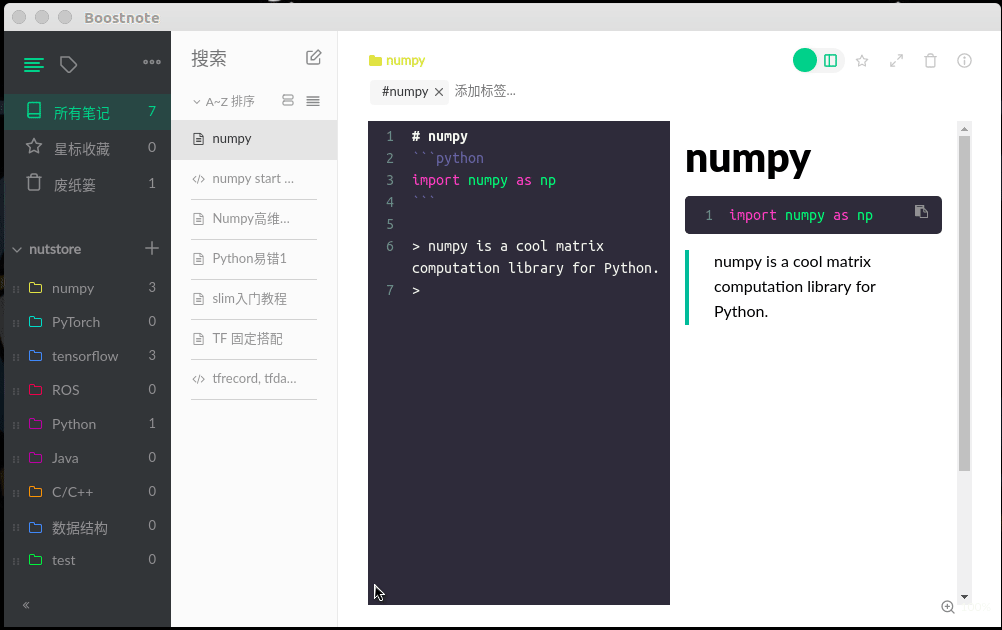The image size is (1002, 630).
Task: Move the current note to trash
Action: click(x=930, y=61)
